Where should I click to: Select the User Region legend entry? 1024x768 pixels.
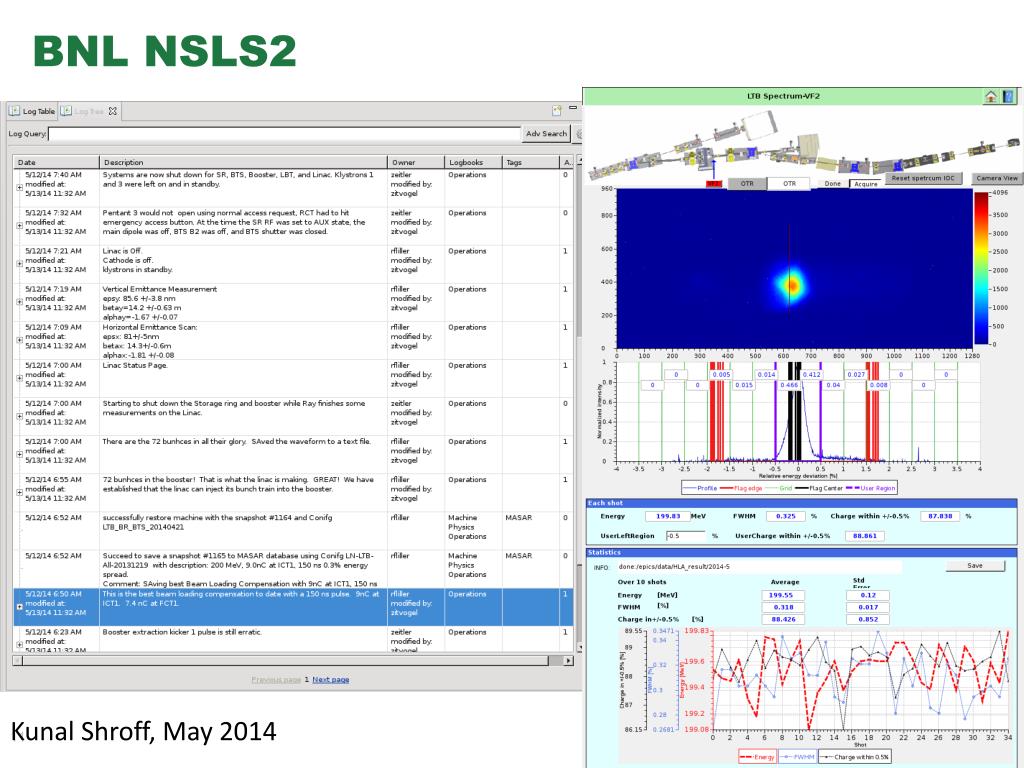click(x=871, y=488)
